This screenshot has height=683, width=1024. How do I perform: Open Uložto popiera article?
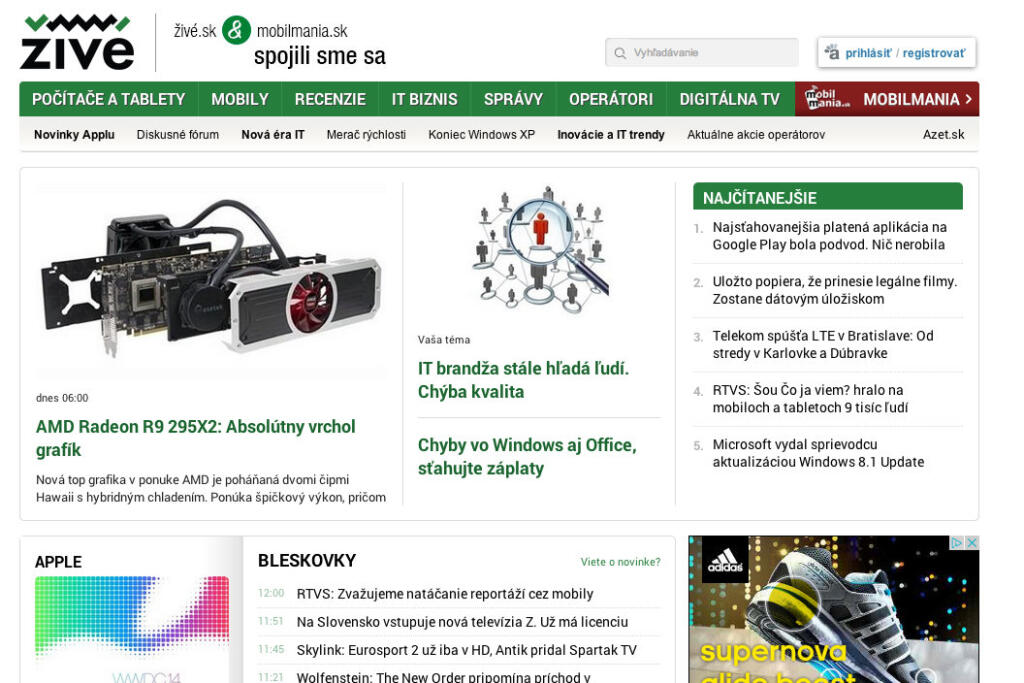[x=835, y=290]
